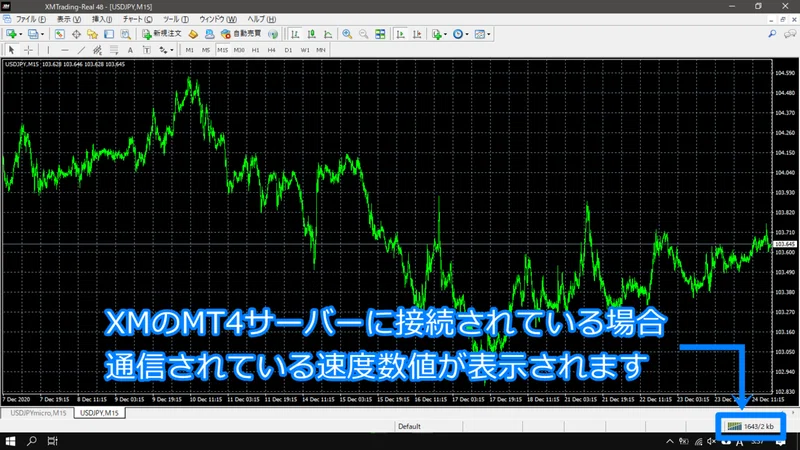Image resolution: width=800 pixels, height=450 pixels.
Task: Expand the Templates dropdown arrow
Action: tap(489, 34)
